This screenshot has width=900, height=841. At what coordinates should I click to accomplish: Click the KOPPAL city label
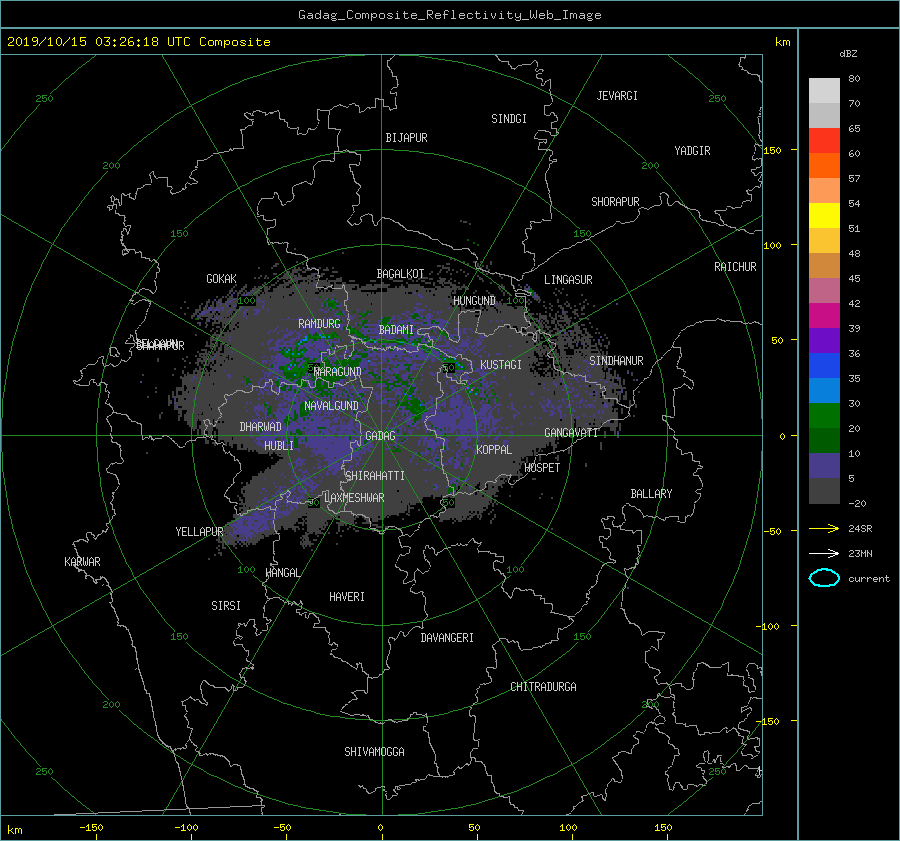pos(494,449)
